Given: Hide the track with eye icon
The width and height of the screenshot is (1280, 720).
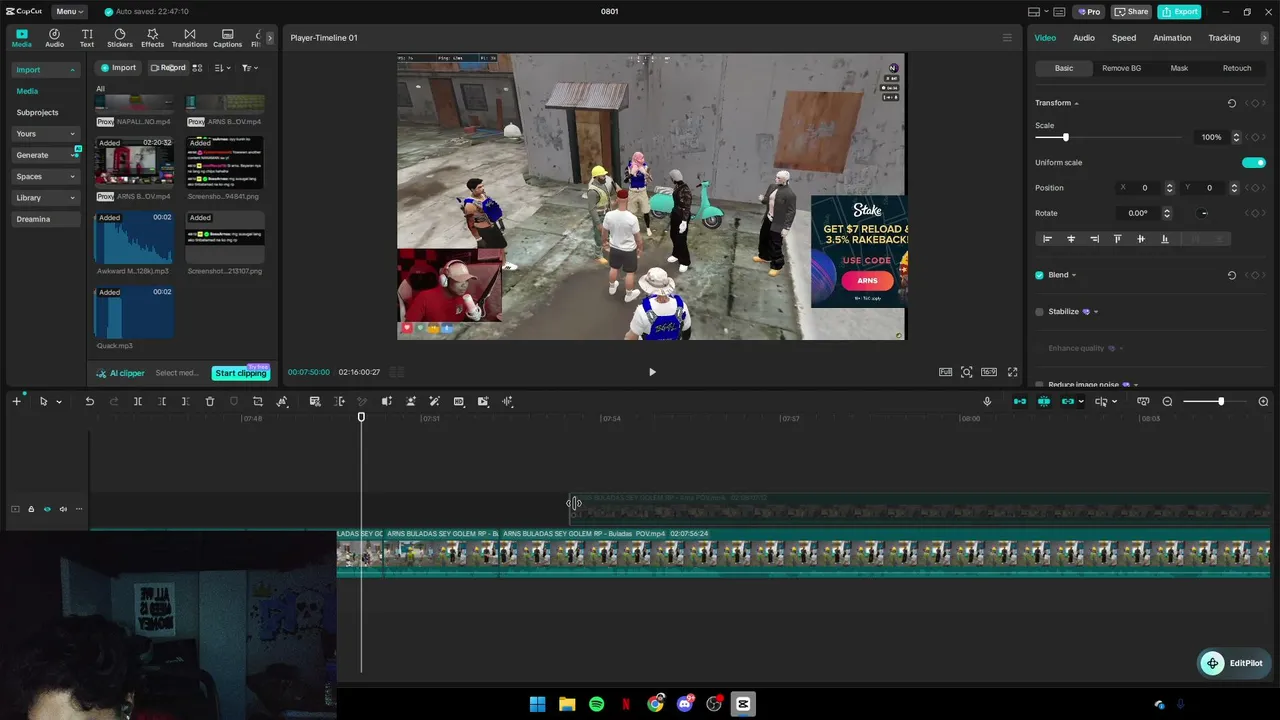Looking at the screenshot, I should (x=47, y=509).
